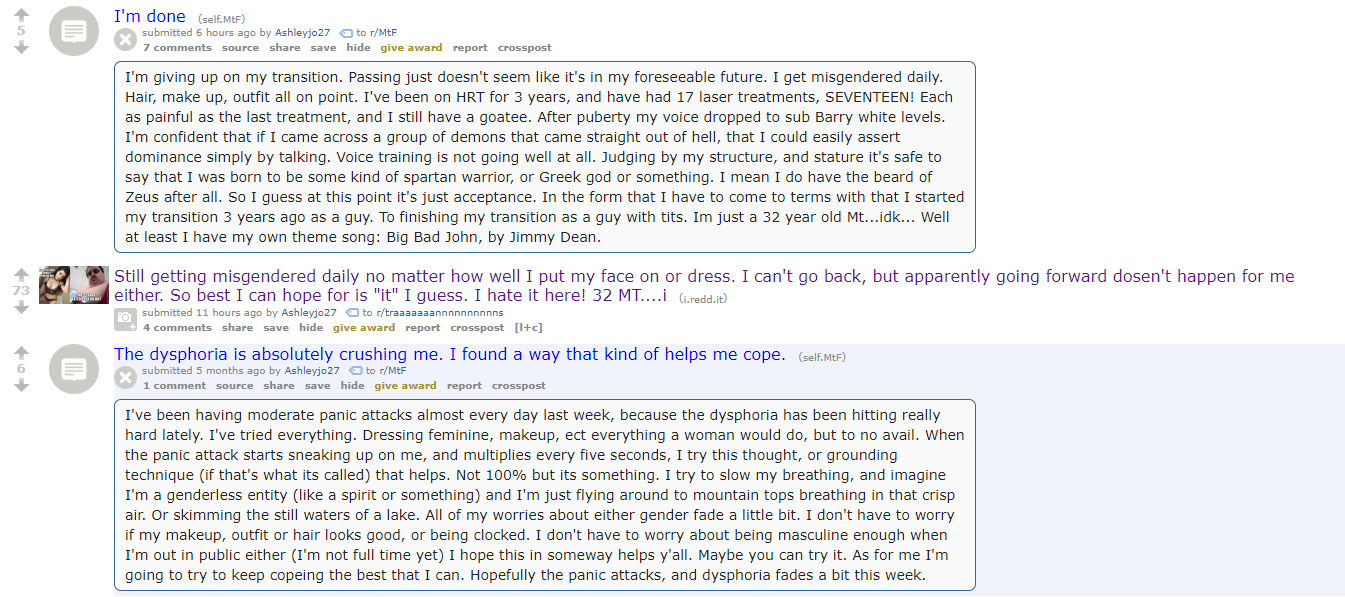Open the "I'm done" post title
The image size is (1345, 597).
(150, 16)
